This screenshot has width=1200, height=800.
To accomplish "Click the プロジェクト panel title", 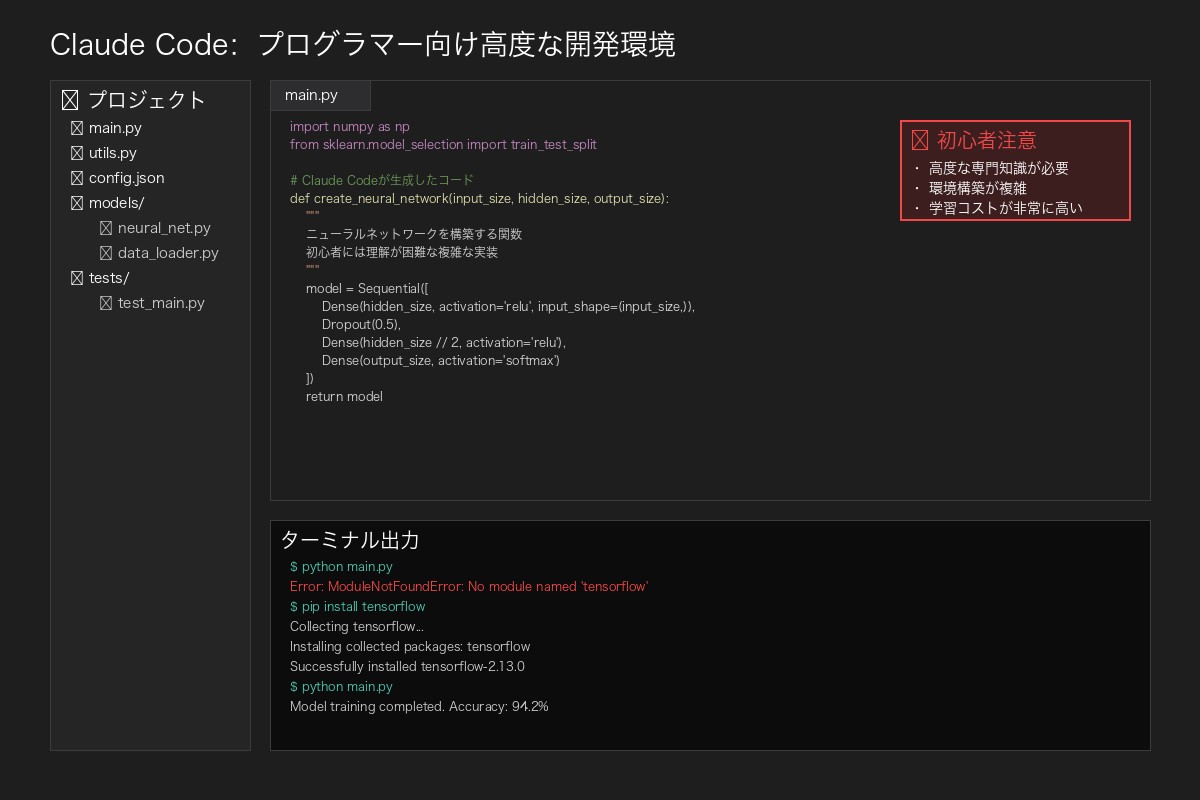I will 147,100.
